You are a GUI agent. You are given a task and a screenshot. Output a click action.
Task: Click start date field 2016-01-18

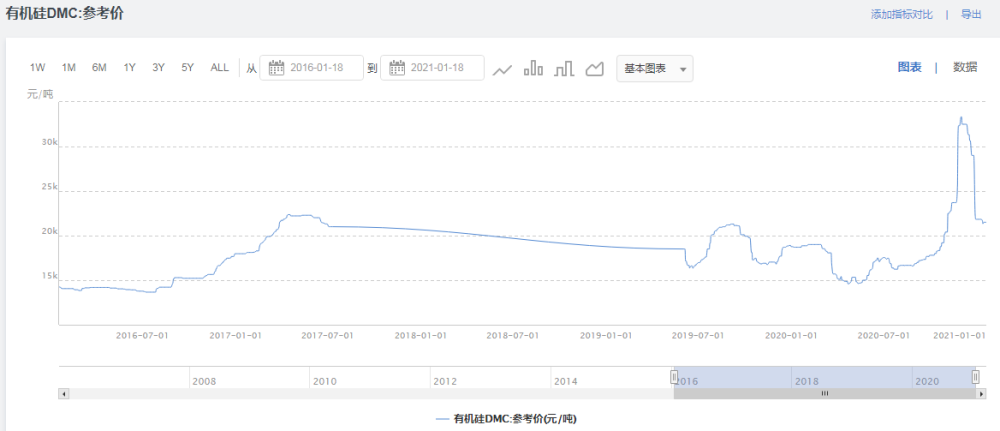pos(312,68)
